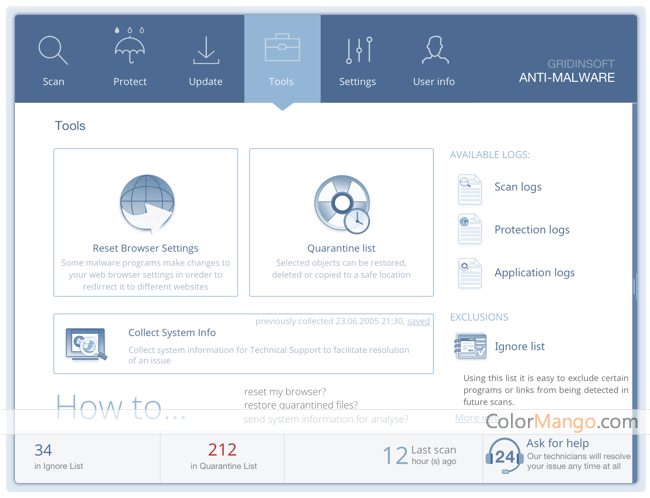Open Protection logs entry
The width and height of the screenshot is (650, 498).
tap(531, 230)
